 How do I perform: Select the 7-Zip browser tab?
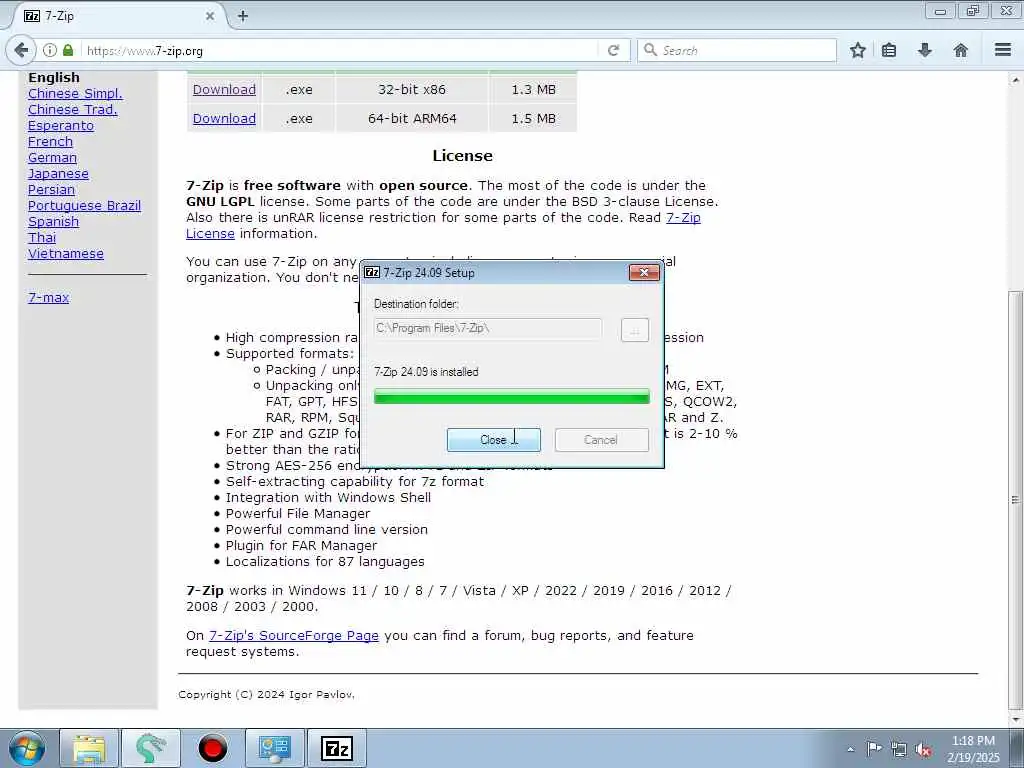[x=118, y=16]
